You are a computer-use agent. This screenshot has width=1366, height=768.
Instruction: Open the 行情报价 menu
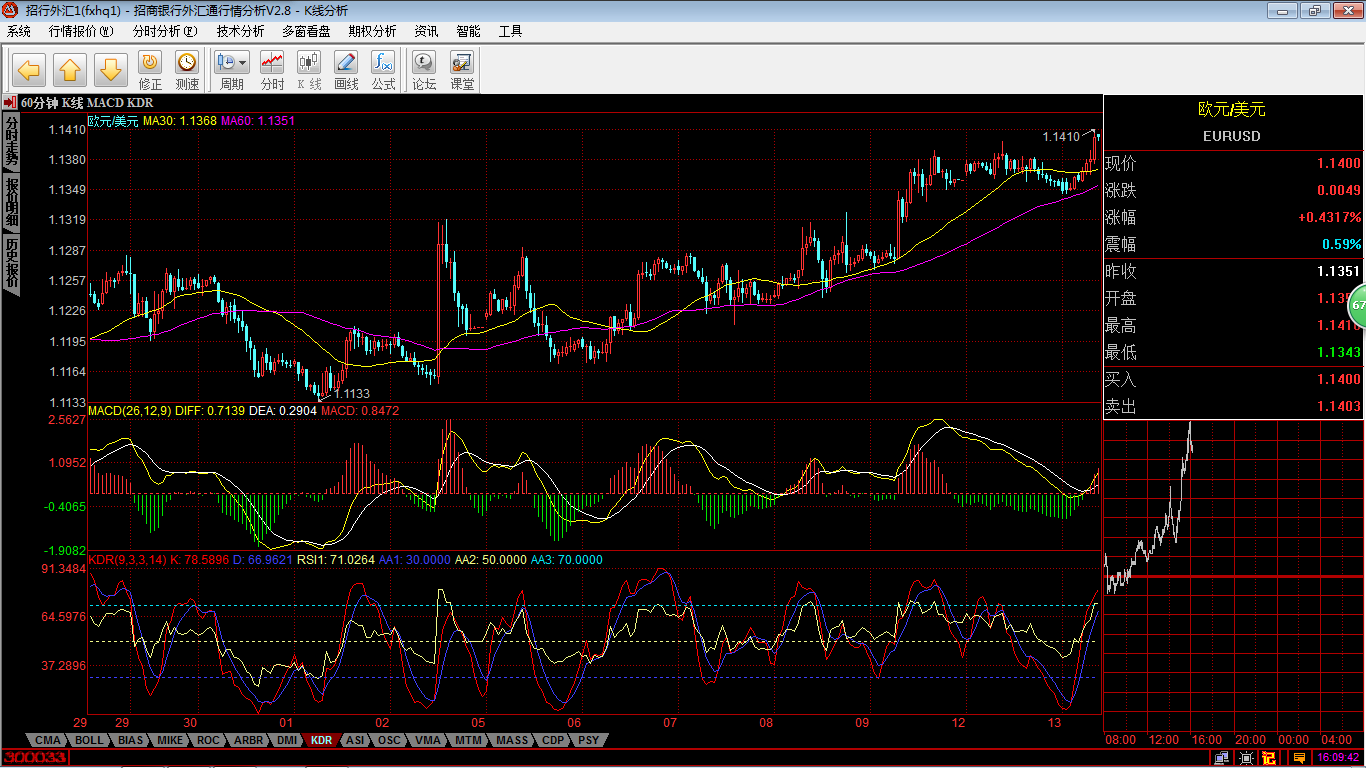pos(81,31)
